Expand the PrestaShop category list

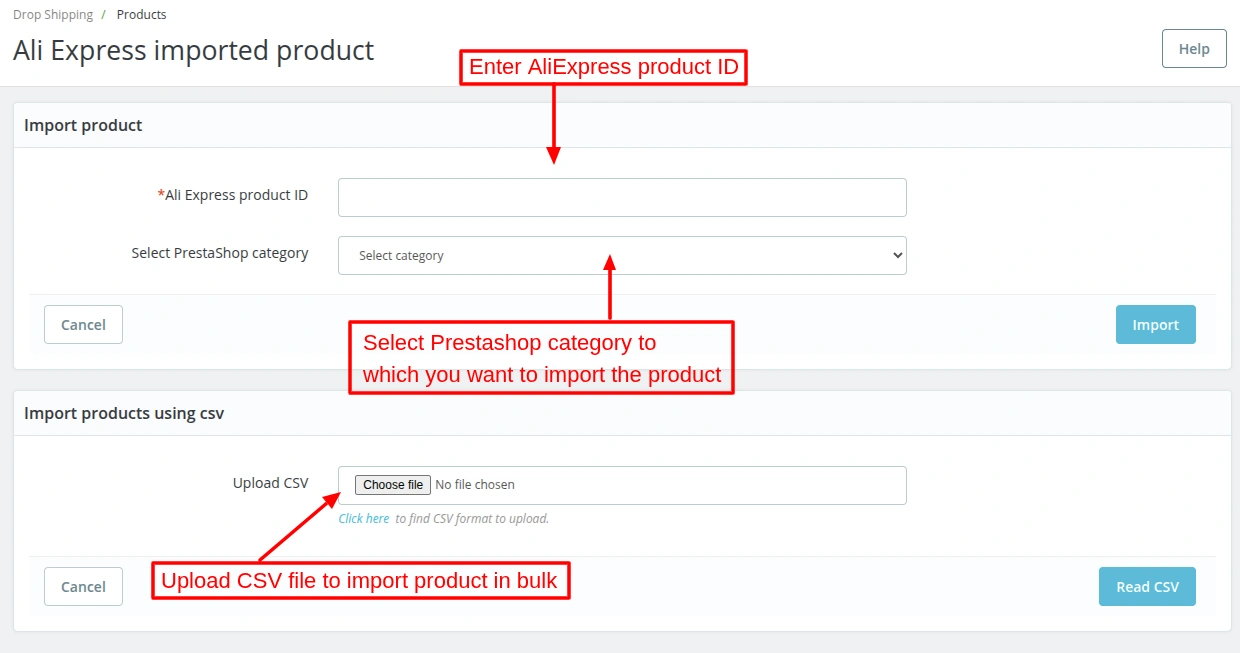(621, 255)
